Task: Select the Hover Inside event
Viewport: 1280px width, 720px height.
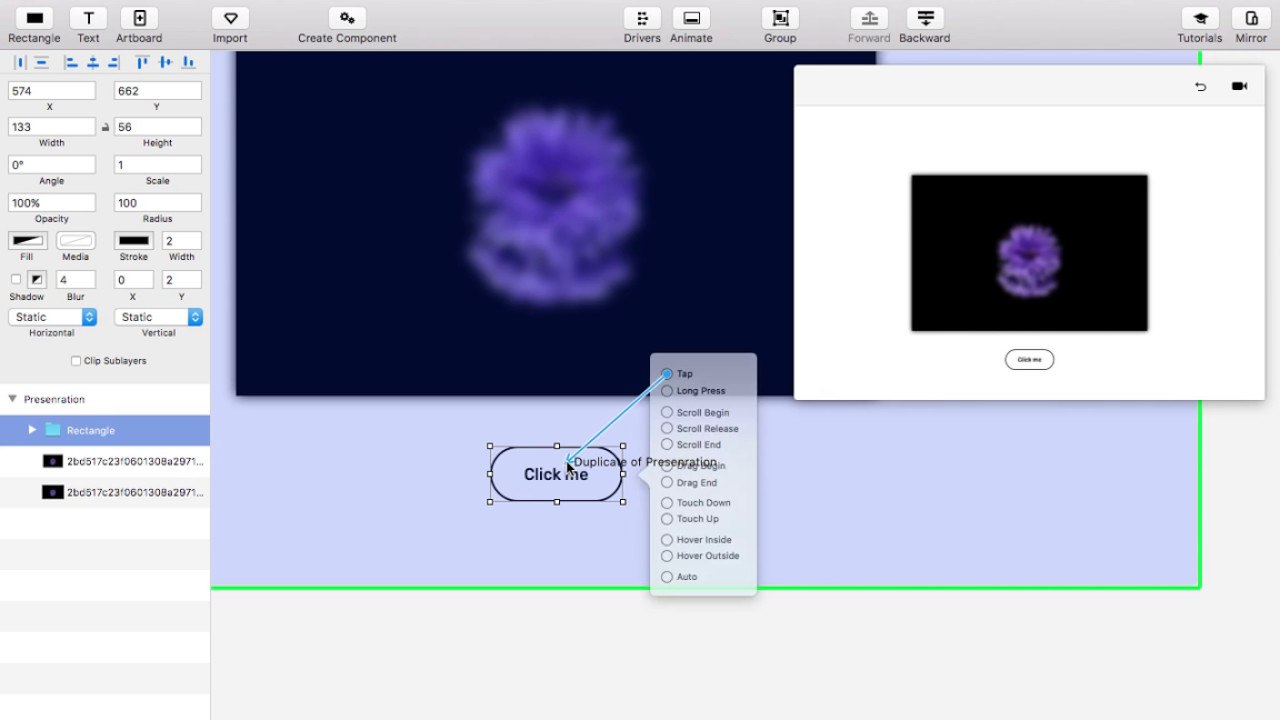Action: point(667,540)
